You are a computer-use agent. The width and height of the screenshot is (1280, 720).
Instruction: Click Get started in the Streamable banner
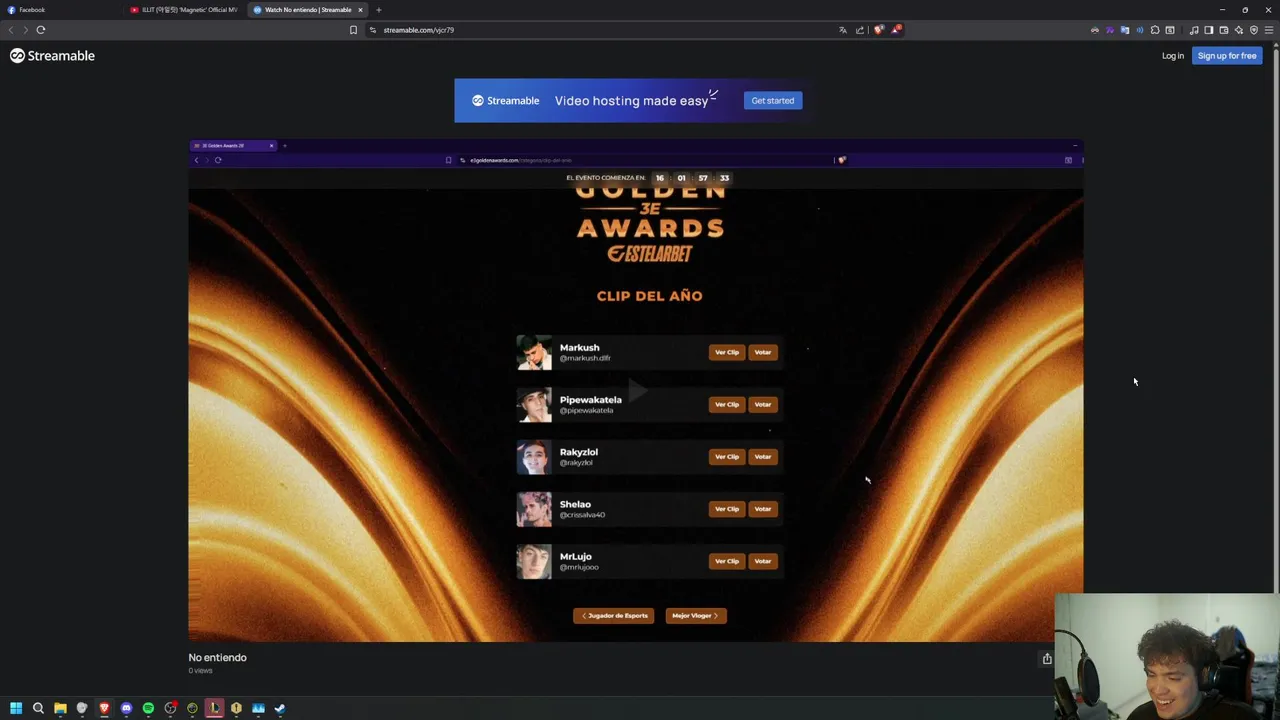[773, 100]
